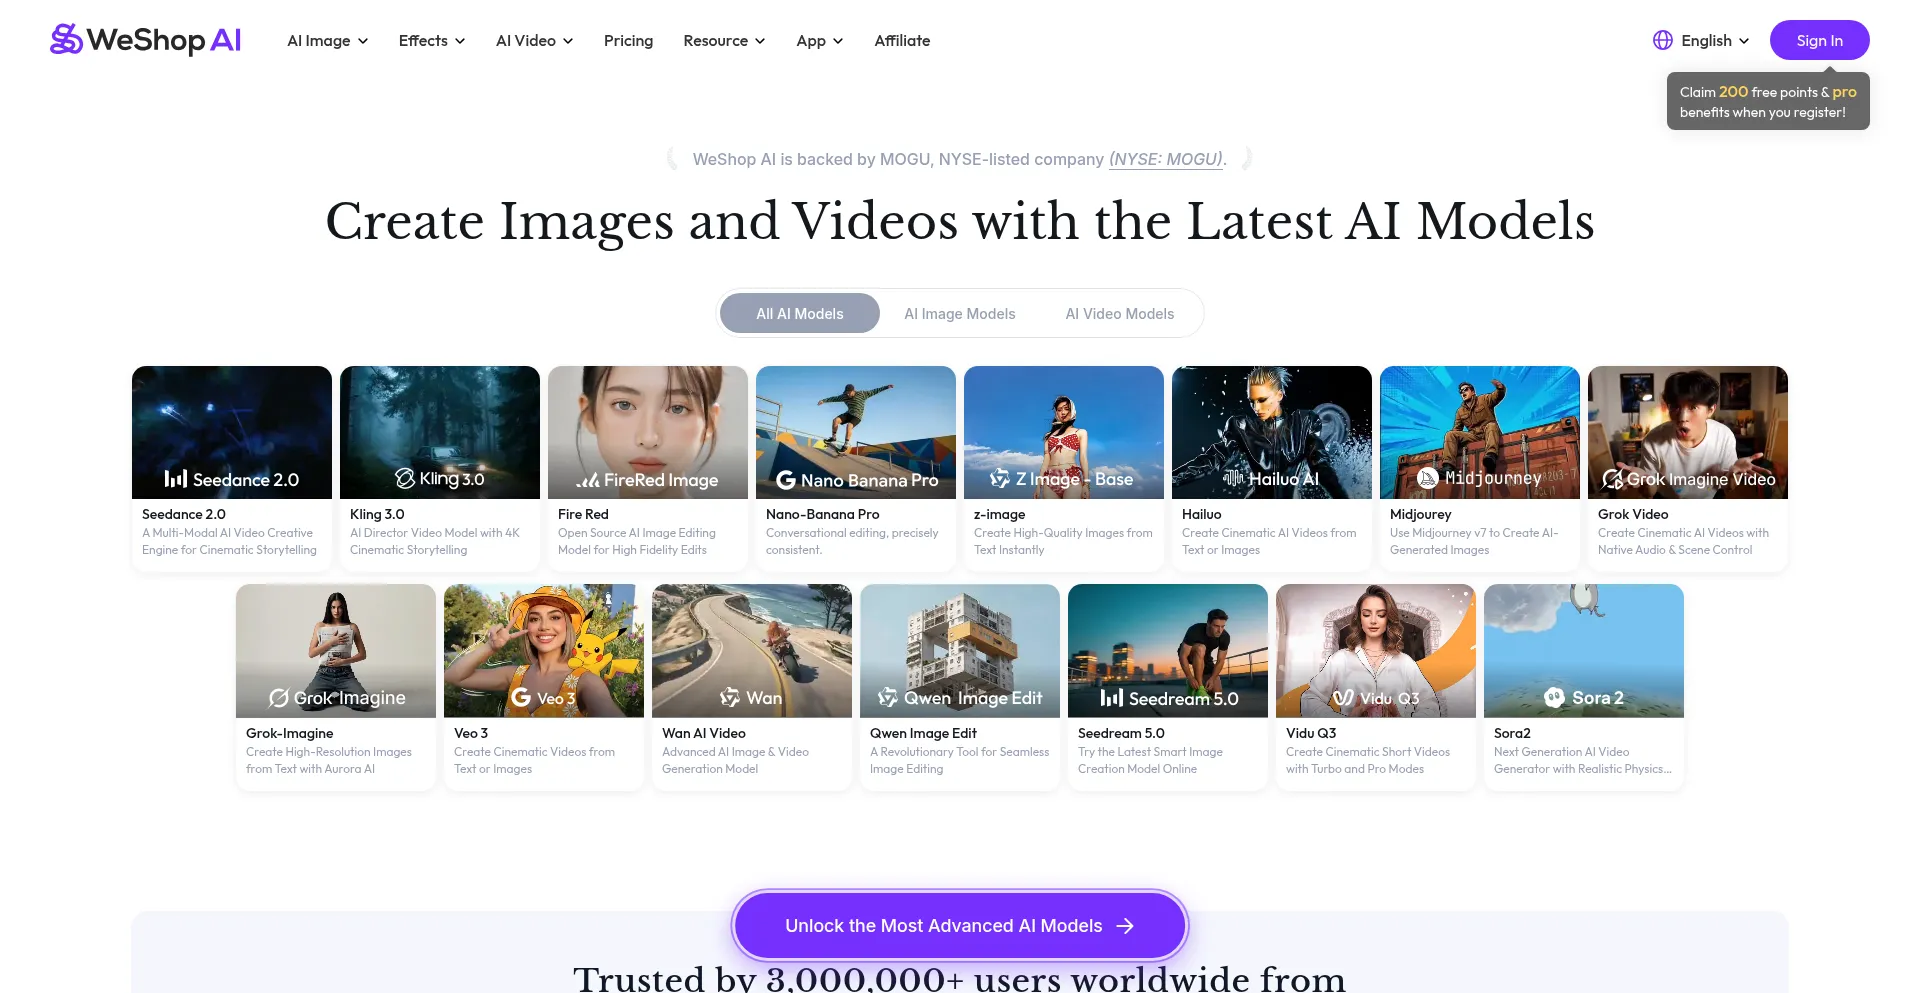Open the Fire Red title link
1920x993 pixels.
583,514
